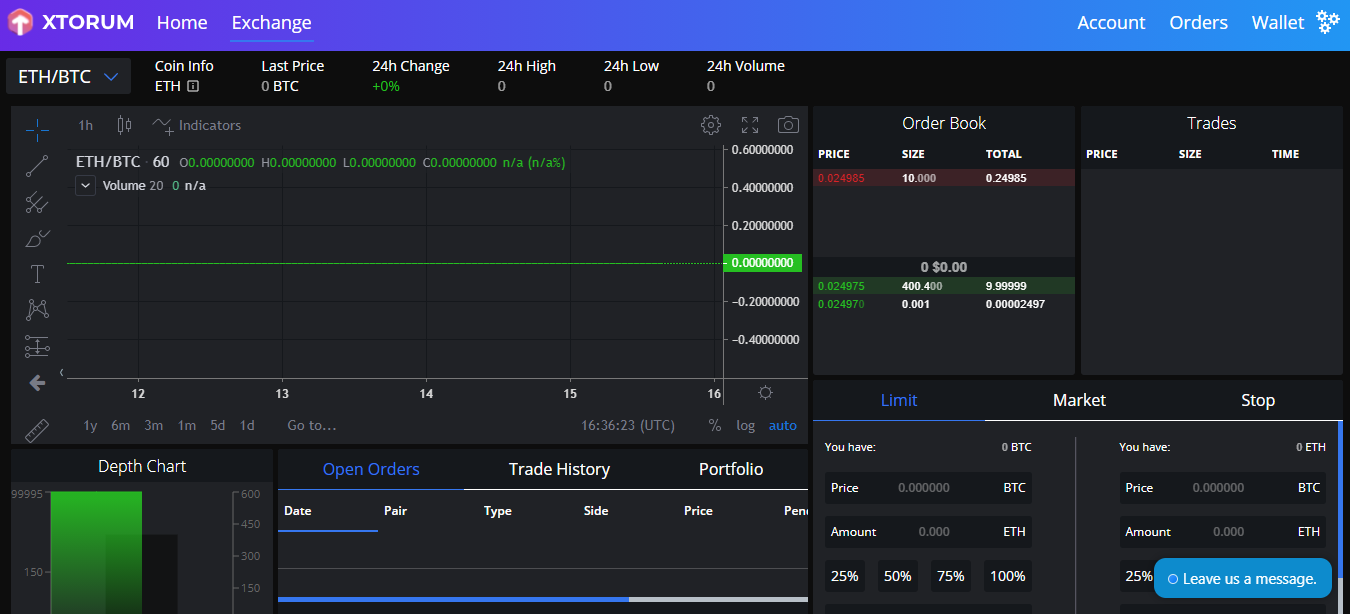This screenshot has height=614, width=1350.
Task: Open chart settings gear icon
Action: point(711,125)
